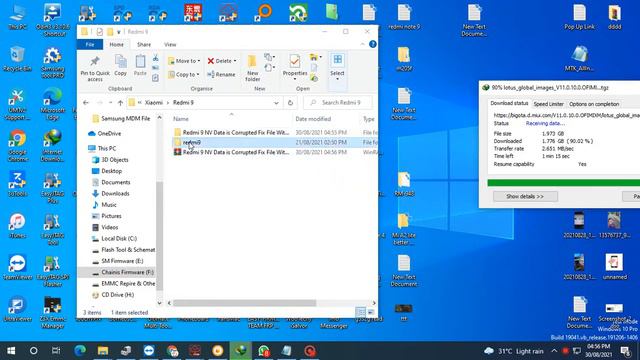
Task: Sort files by the Name column header
Action: (x=181, y=119)
